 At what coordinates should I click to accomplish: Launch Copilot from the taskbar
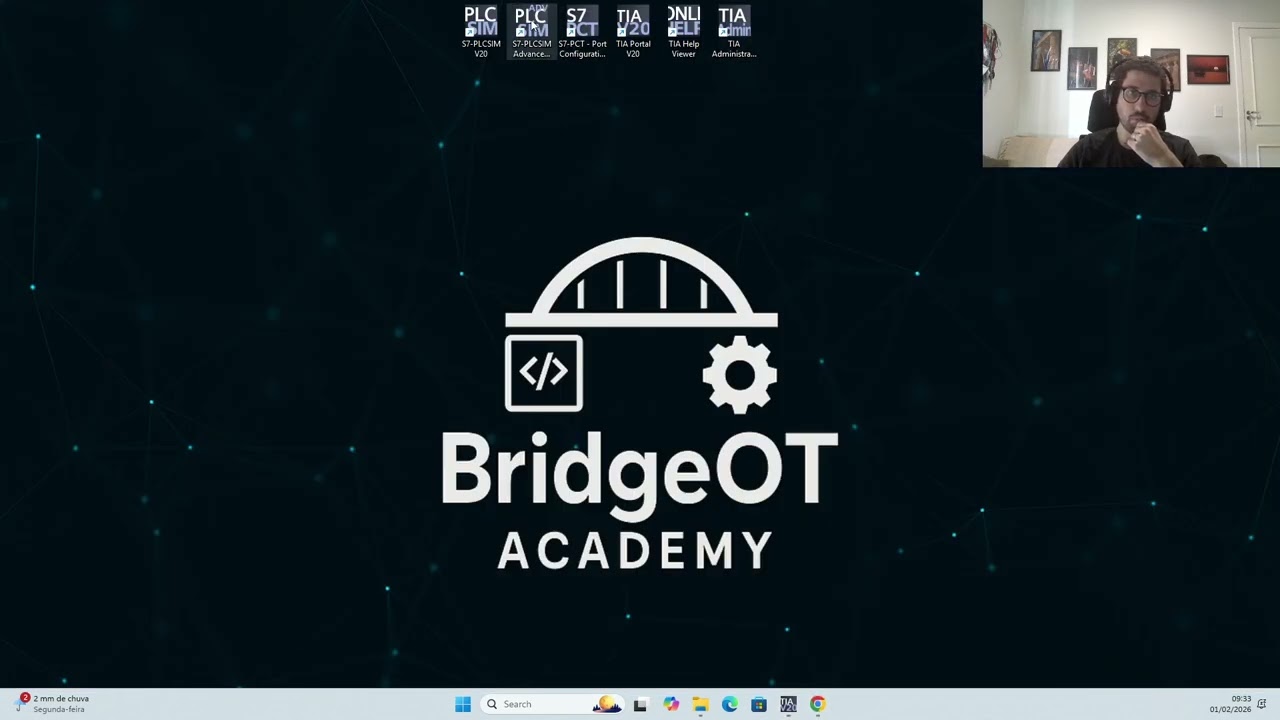pos(670,704)
